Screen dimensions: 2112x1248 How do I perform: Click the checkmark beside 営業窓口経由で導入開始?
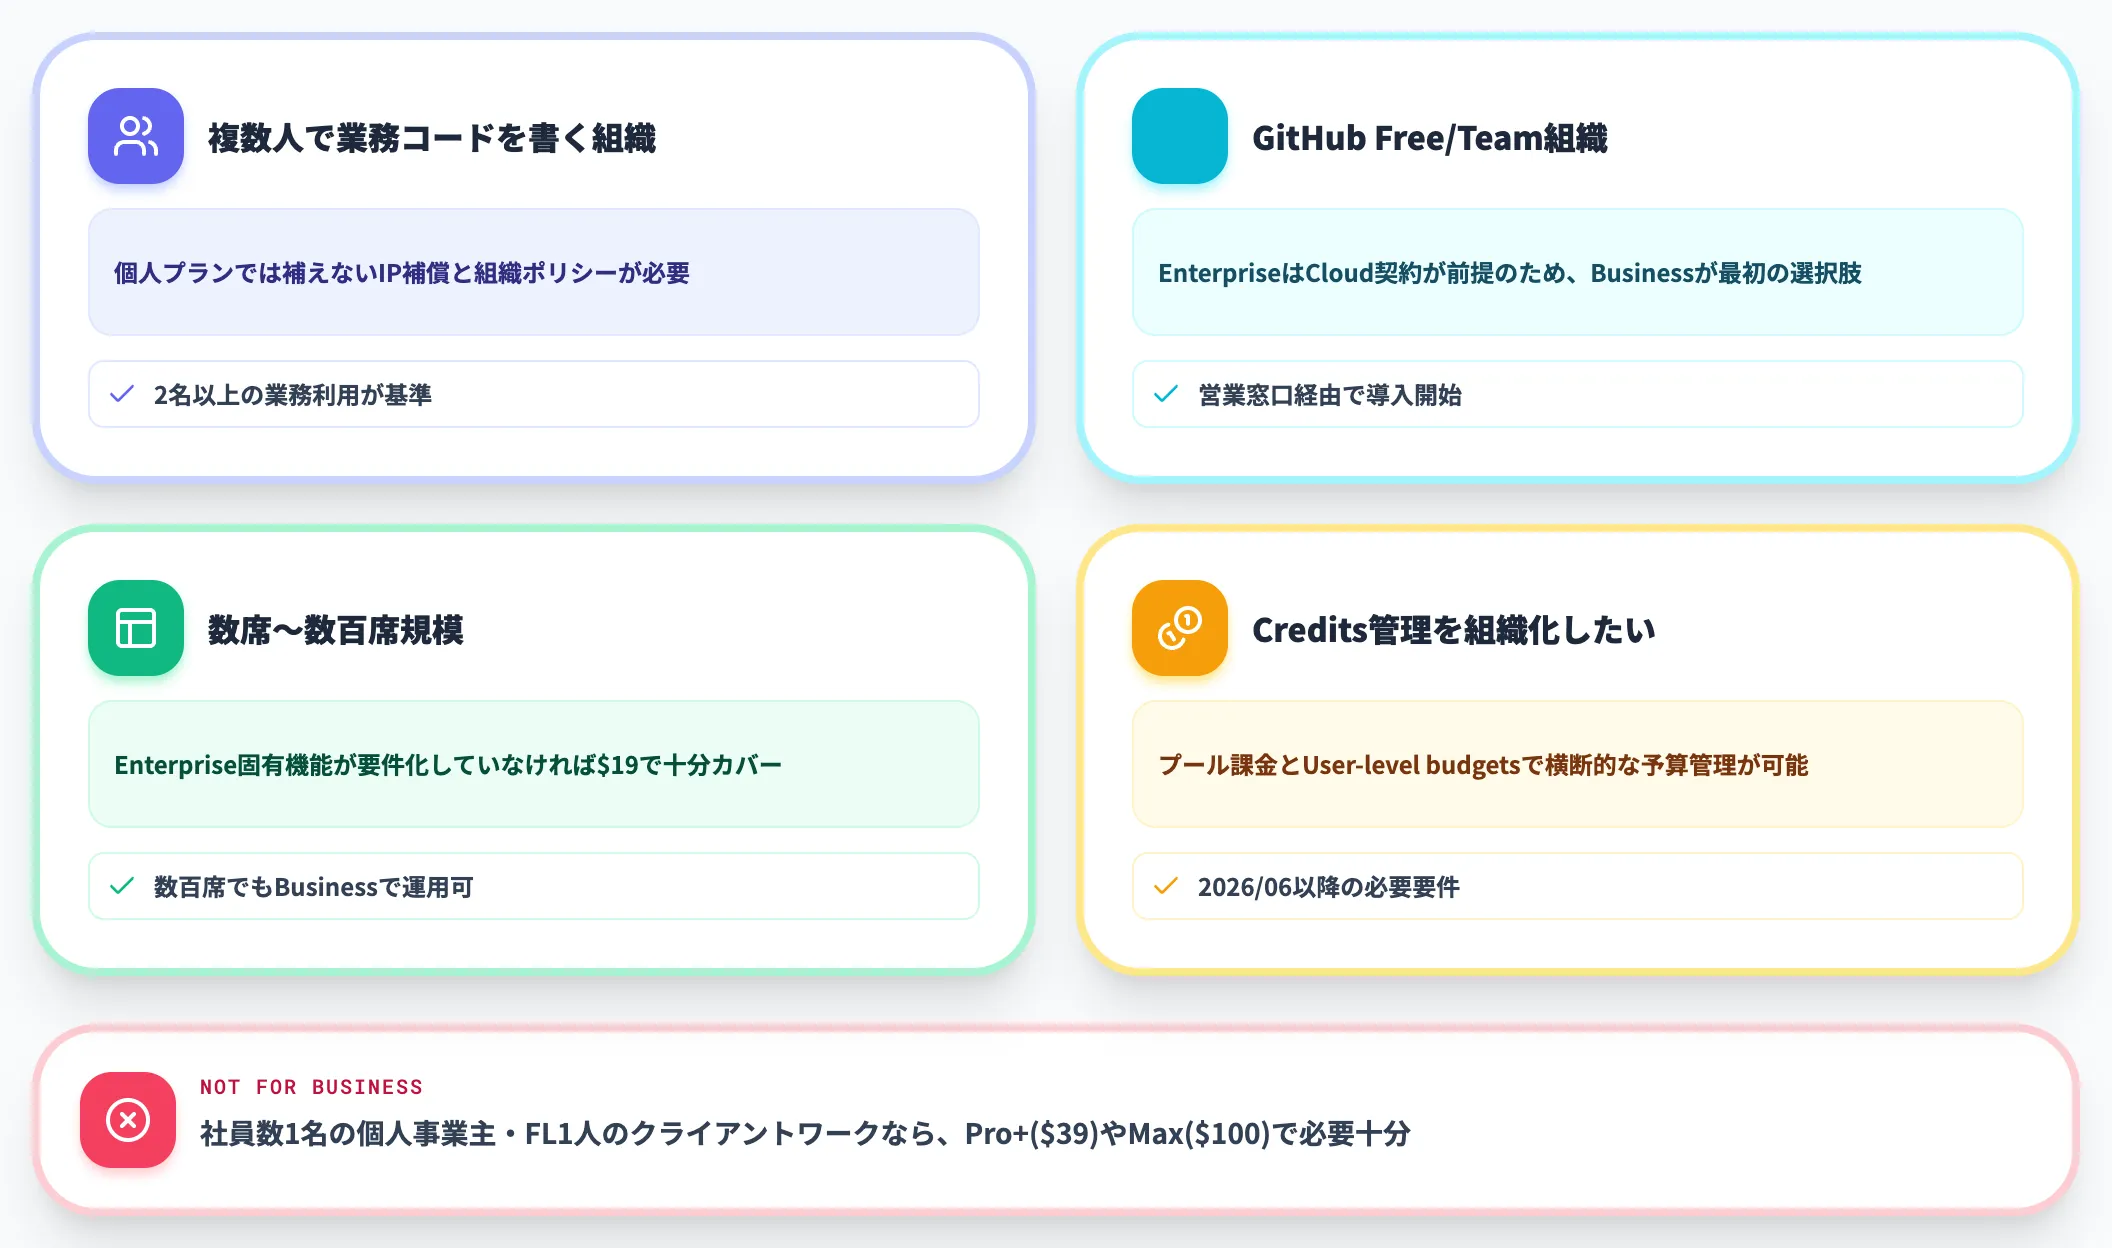pos(1166,394)
